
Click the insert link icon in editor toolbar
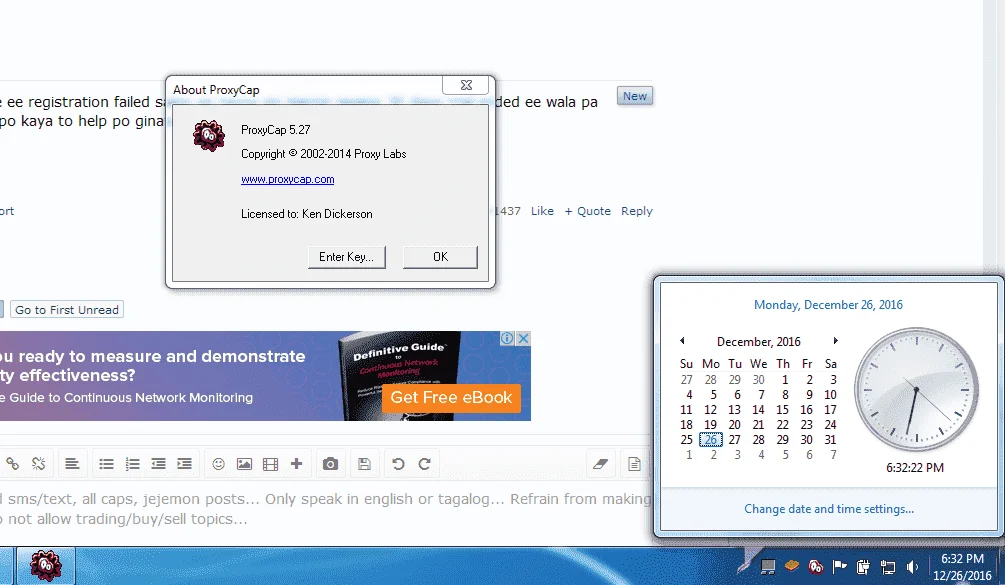pyautogui.click(x=12, y=463)
